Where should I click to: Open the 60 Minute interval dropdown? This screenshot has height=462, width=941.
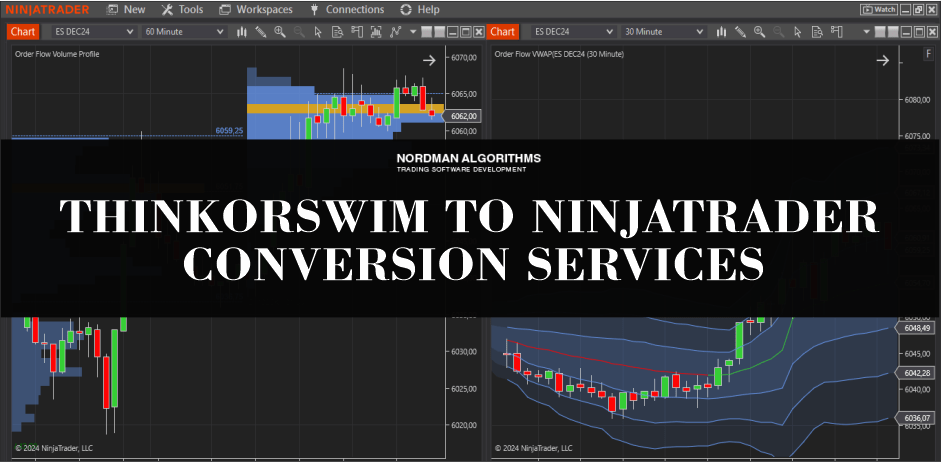click(x=184, y=32)
